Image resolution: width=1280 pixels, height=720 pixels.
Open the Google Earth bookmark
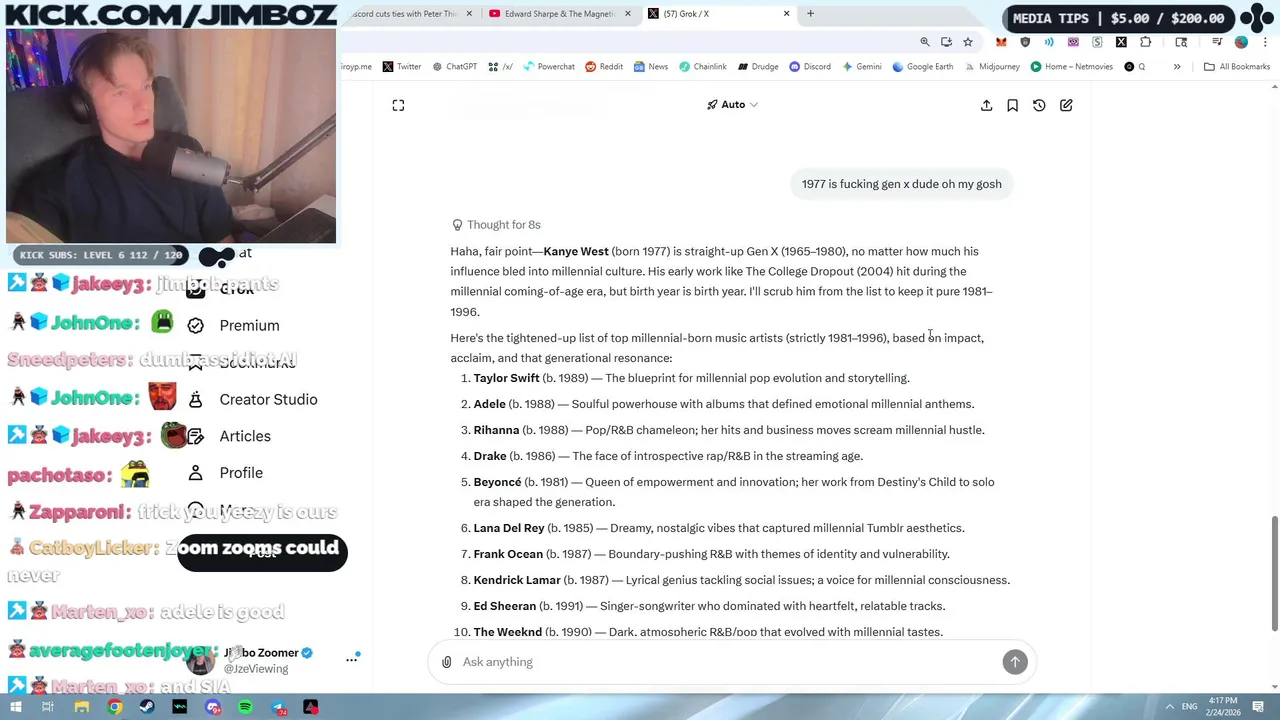[923, 67]
